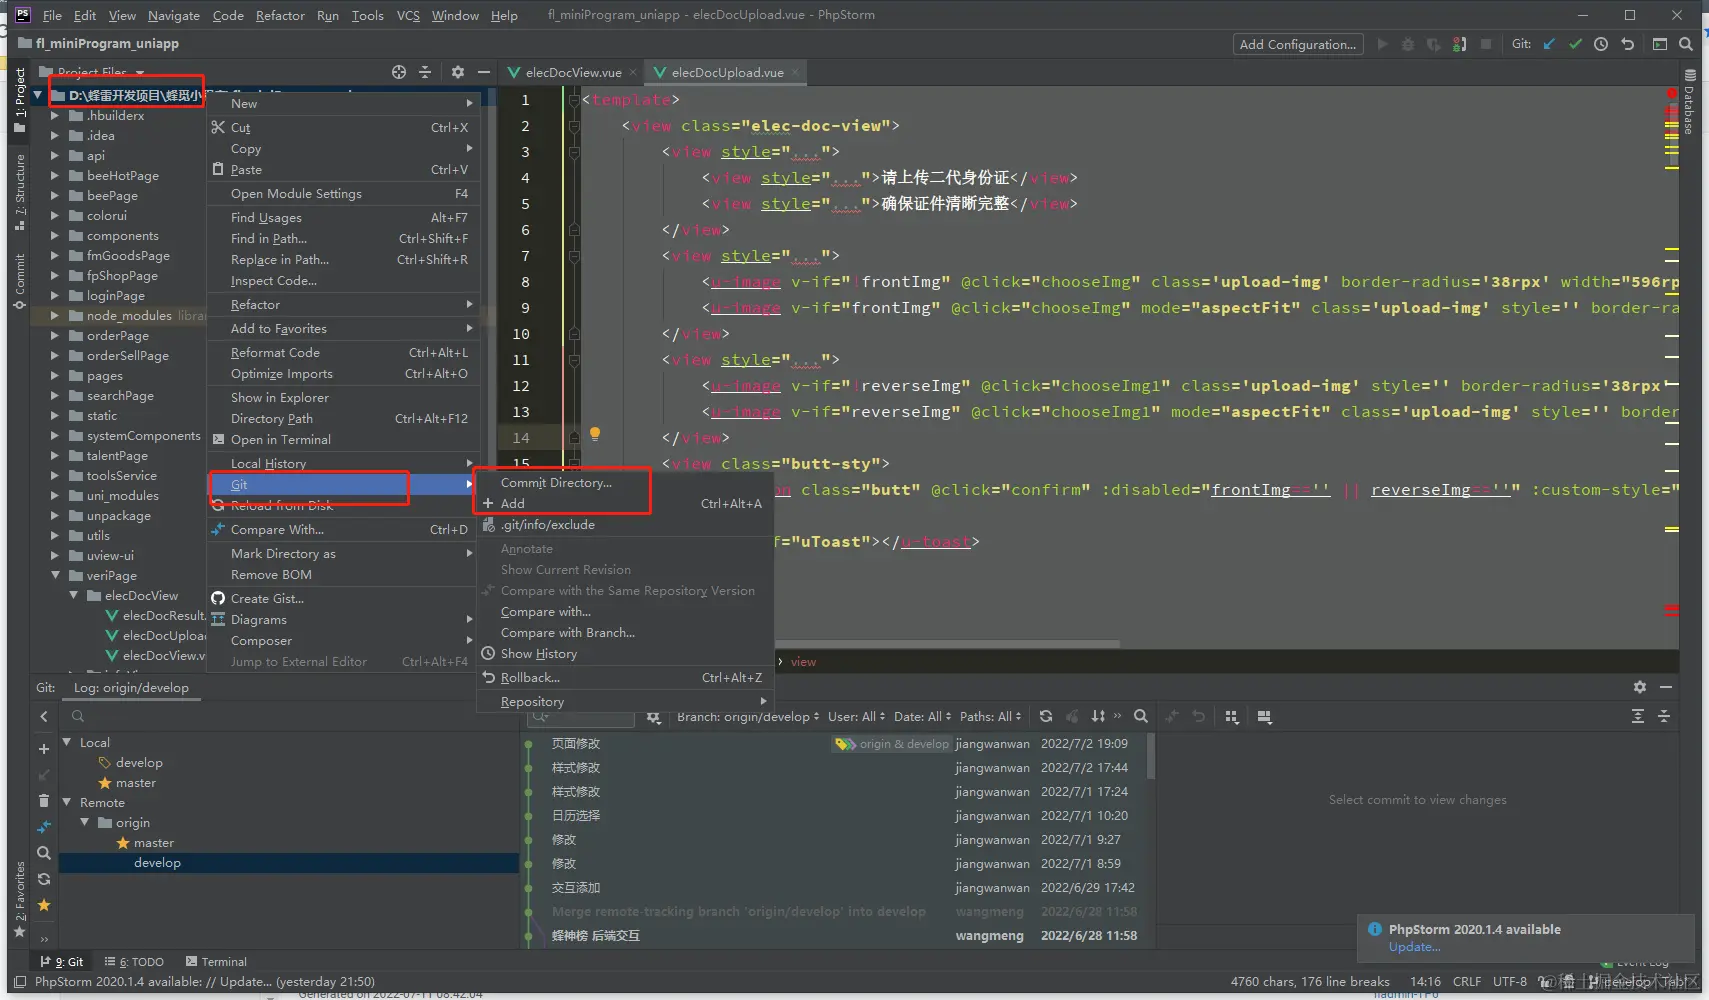Click CRLF line separator in status bar
The width and height of the screenshot is (1709, 1000).
coord(1467,982)
